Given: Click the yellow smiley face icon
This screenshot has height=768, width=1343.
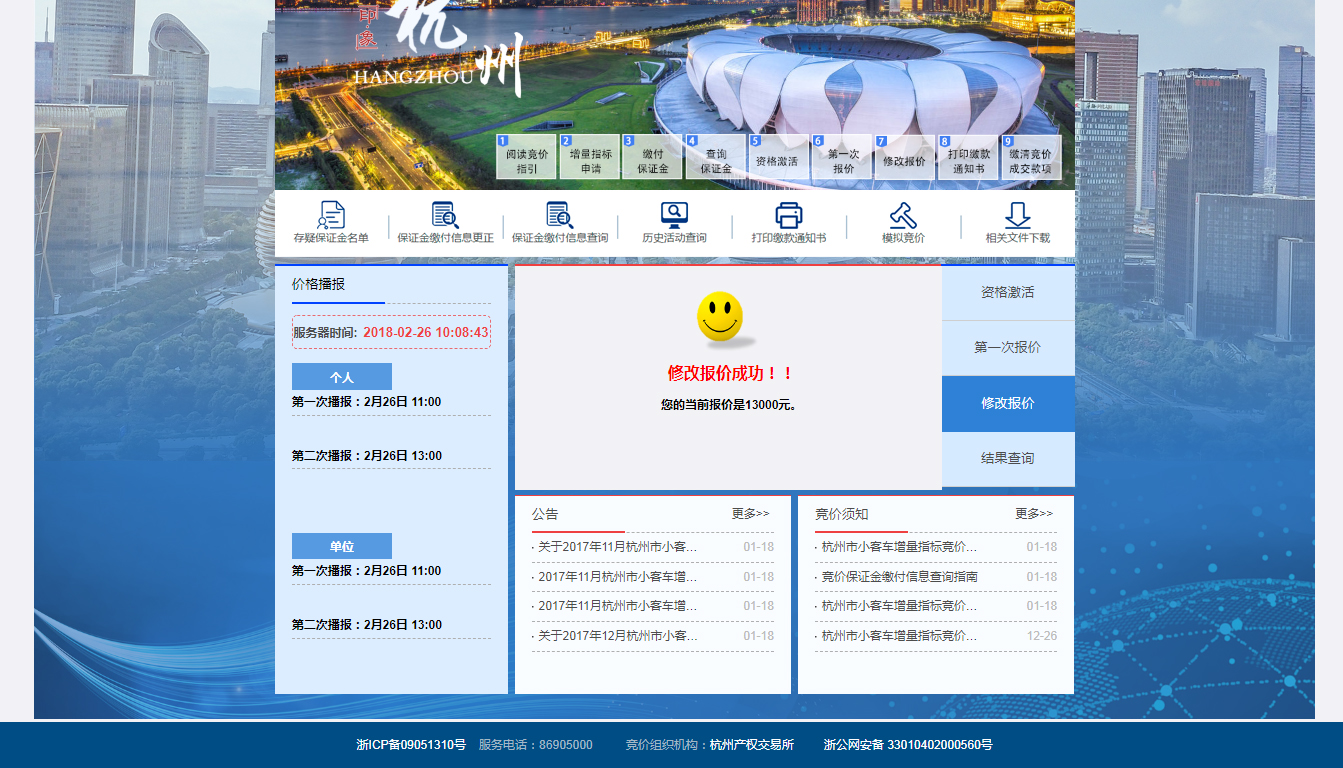Looking at the screenshot, I should (x=720, y=316).
